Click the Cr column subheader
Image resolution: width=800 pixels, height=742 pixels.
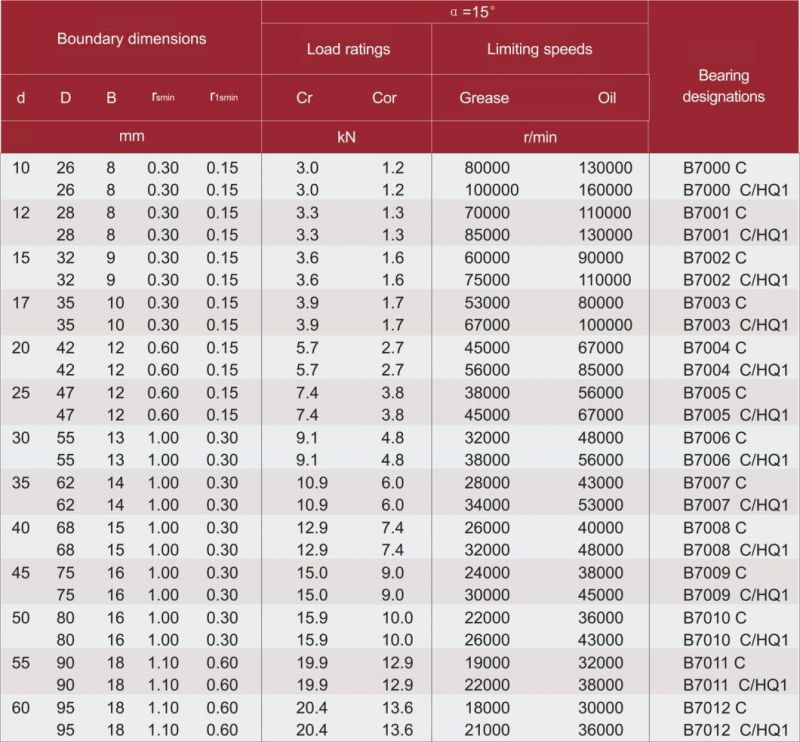[305, 98]
